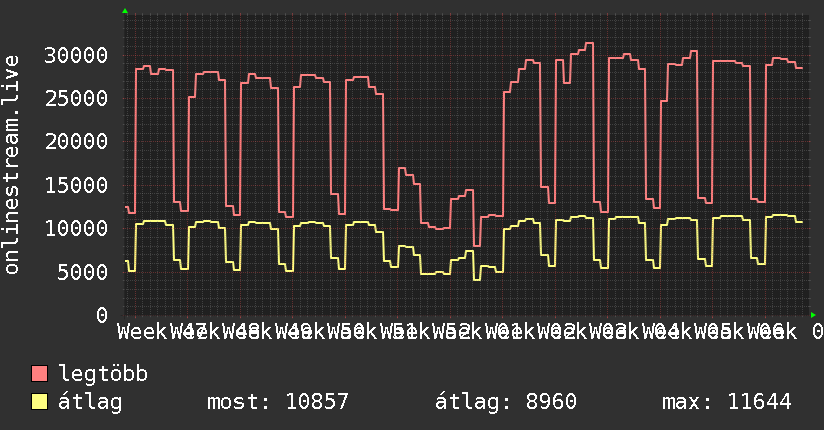Click the 5000 y-axis label

coord(82,272)
